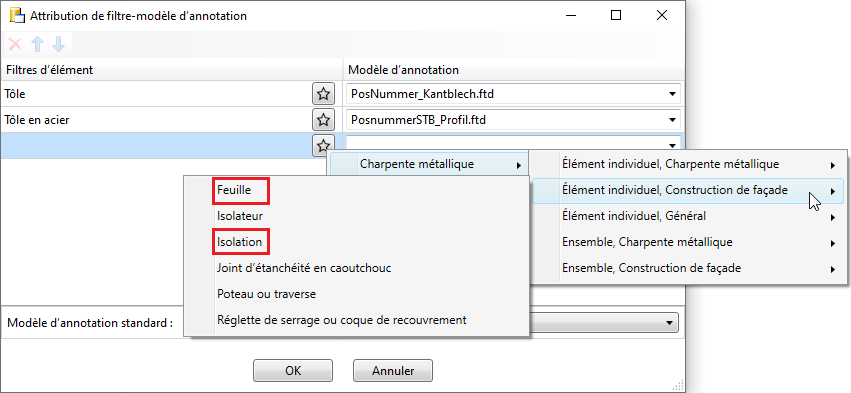
Task: Expand the Charpente métallique submenu
Action: click(x=428, y=164)
